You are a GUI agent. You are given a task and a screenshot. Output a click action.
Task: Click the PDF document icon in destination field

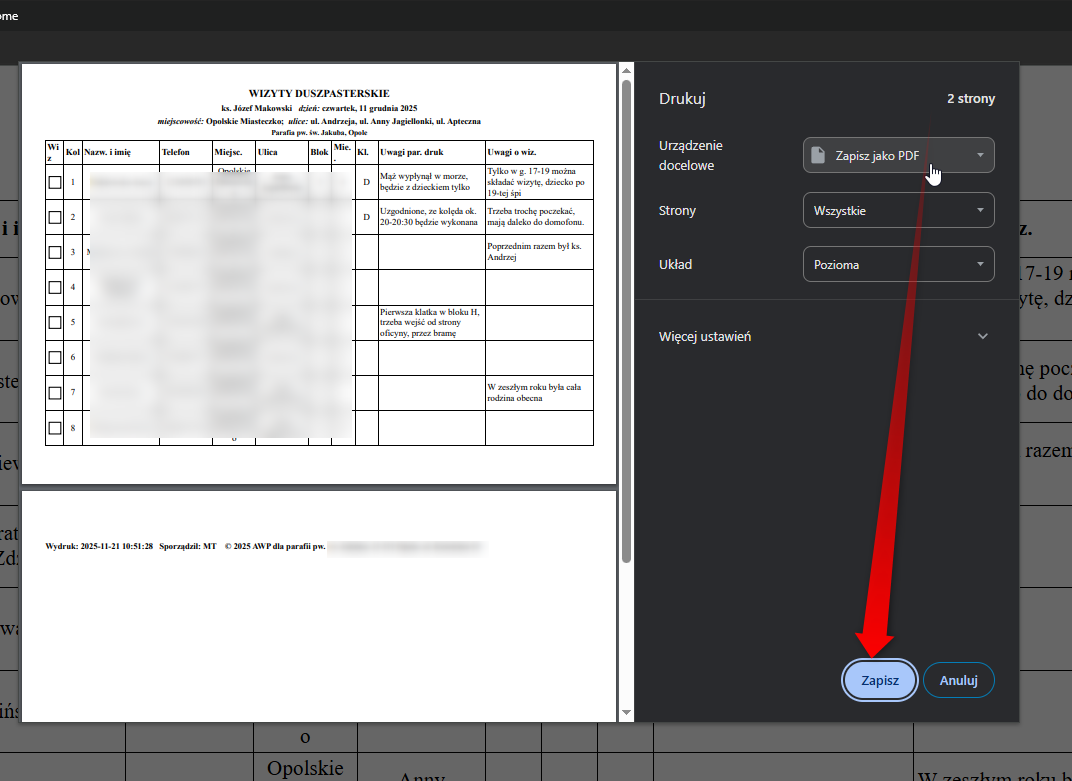point(818,155)
